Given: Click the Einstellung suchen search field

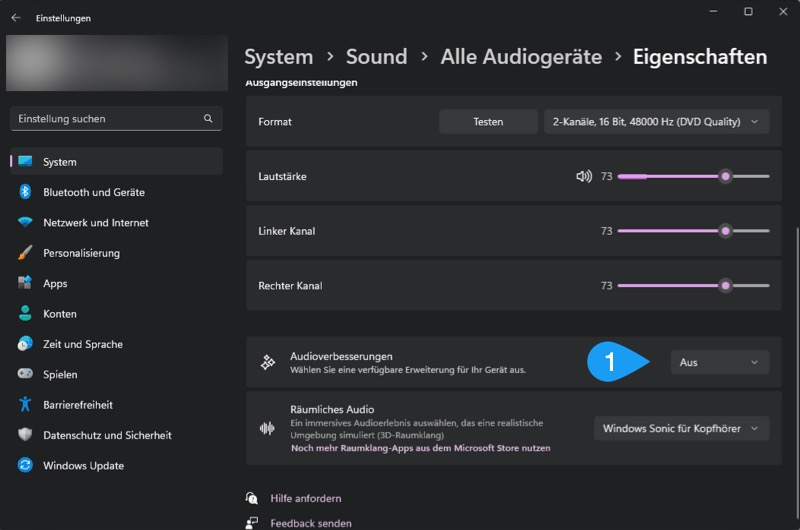Looking at the screenshot, I should coord(105,119).
